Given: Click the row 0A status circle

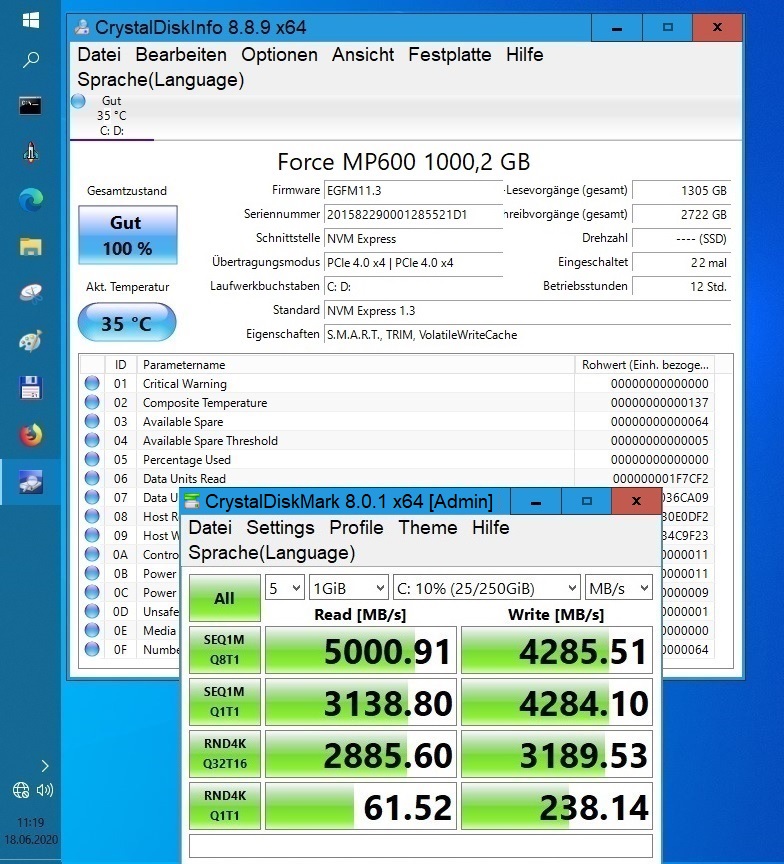Looking at the screenshot, I should coord(92,554).
